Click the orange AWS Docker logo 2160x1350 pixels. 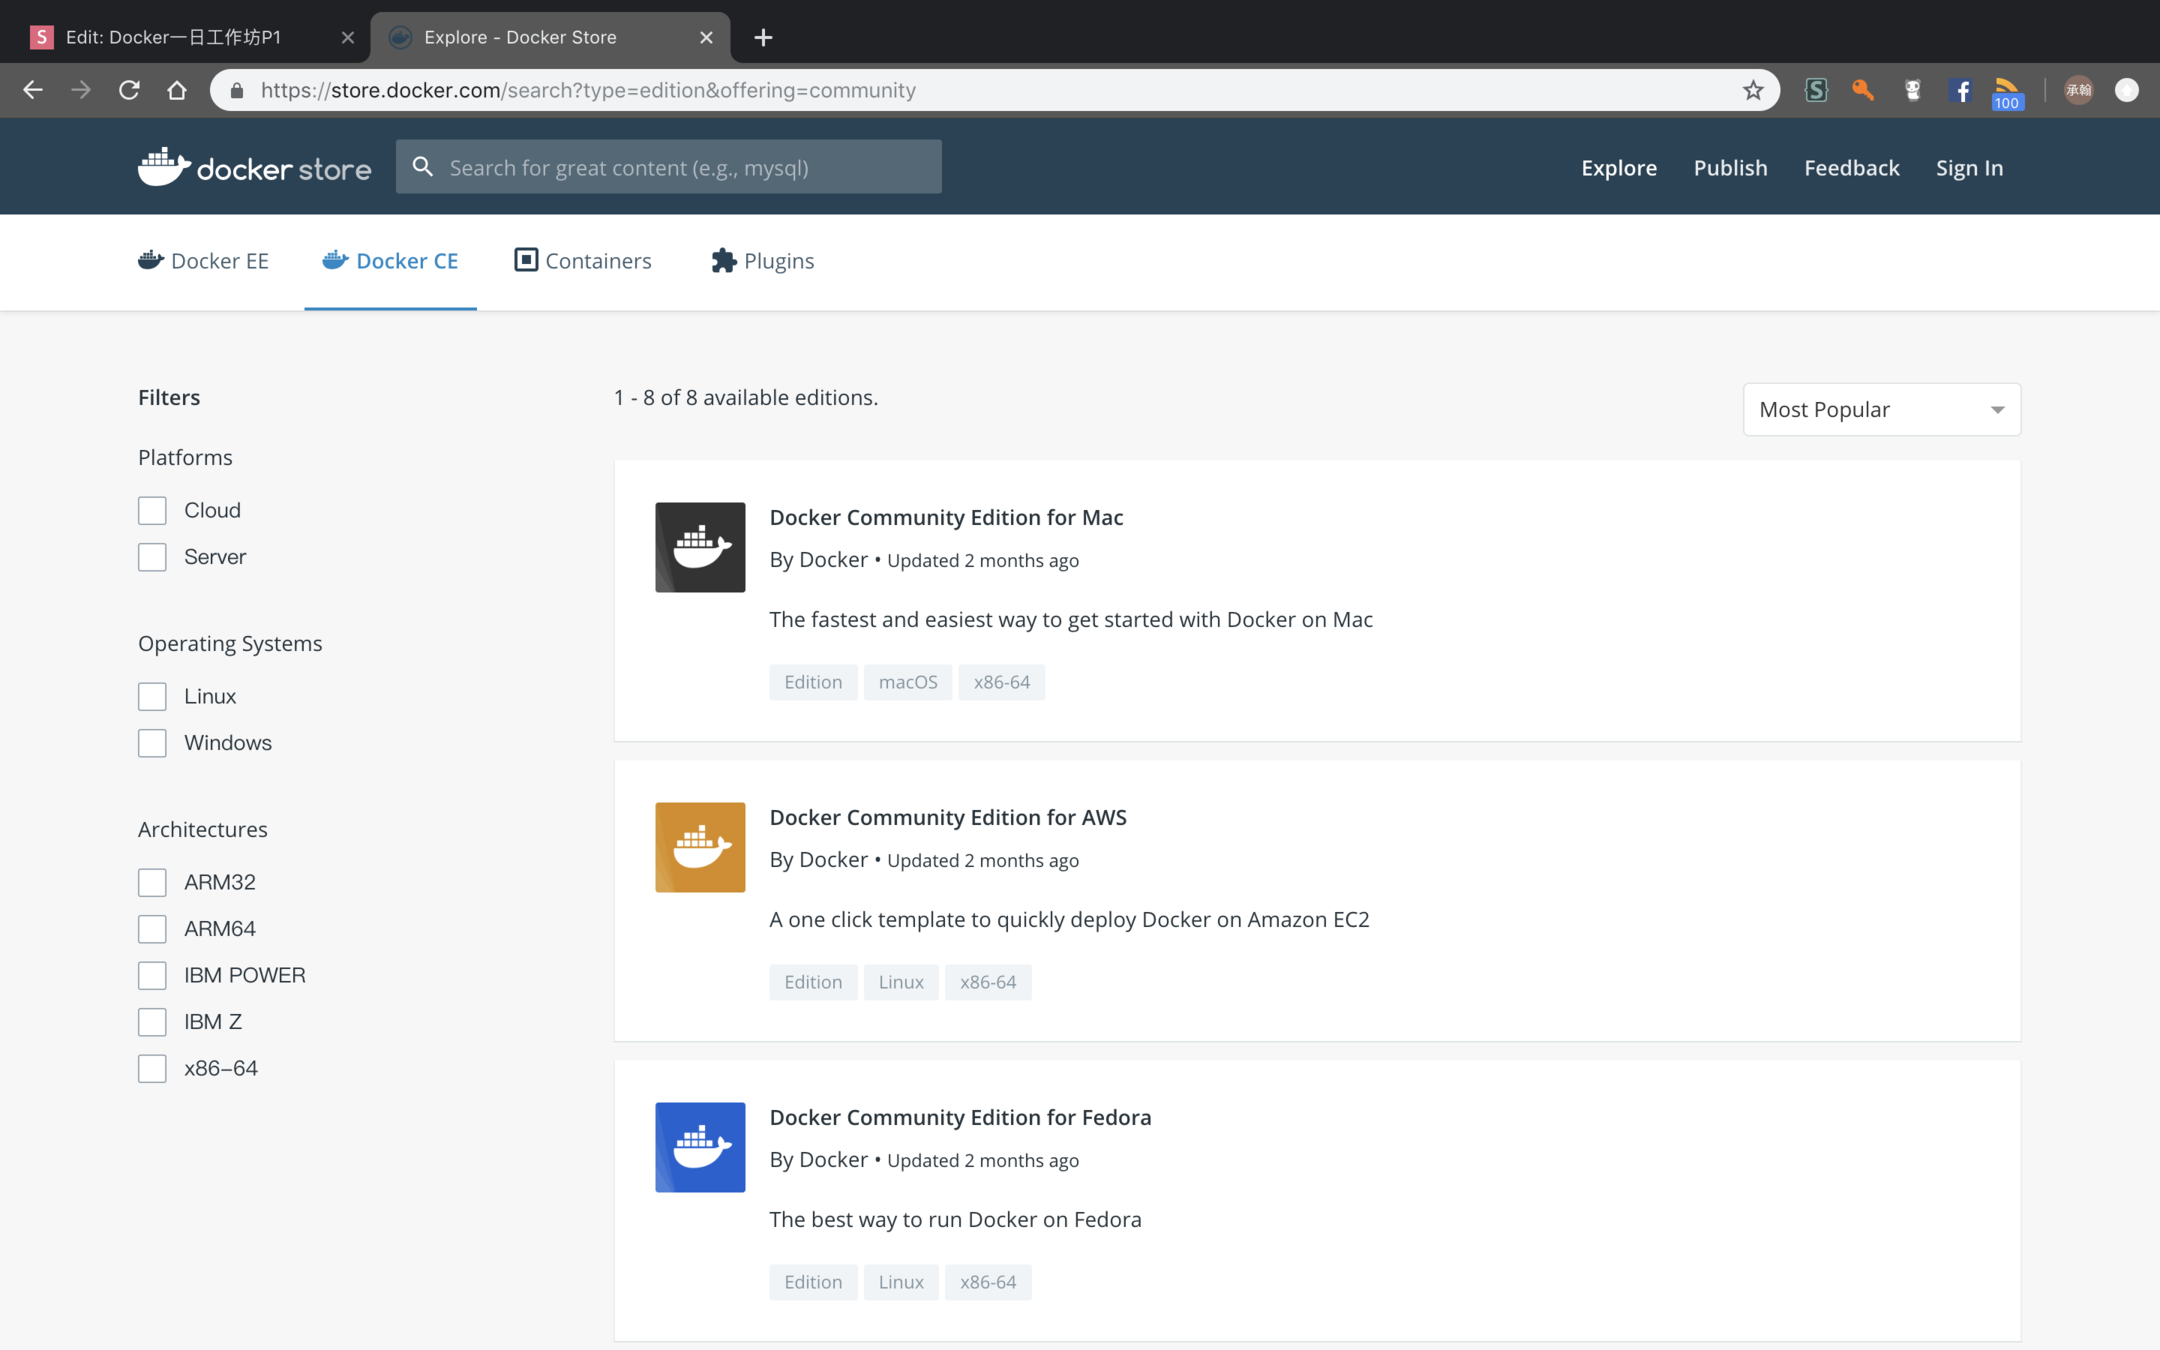pyautogui.click(x=700, y=847)
